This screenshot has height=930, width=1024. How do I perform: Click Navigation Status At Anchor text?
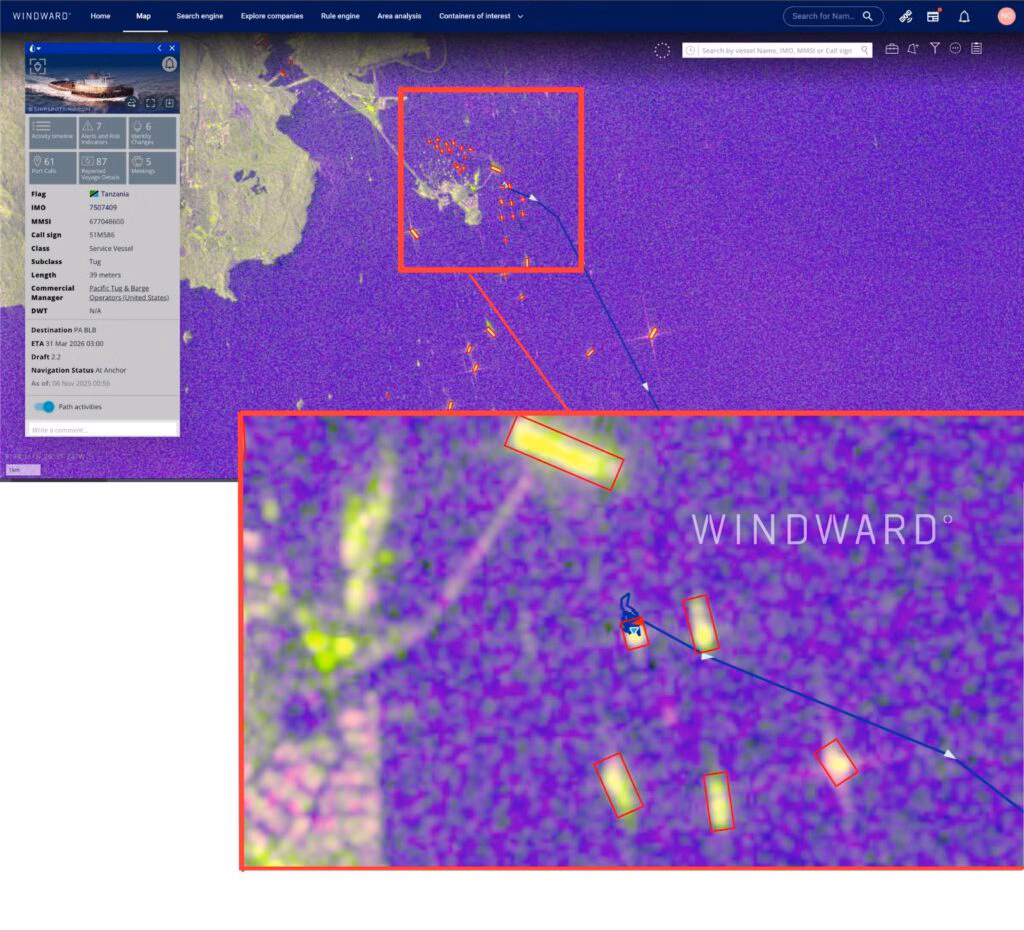tap(78, 370)
